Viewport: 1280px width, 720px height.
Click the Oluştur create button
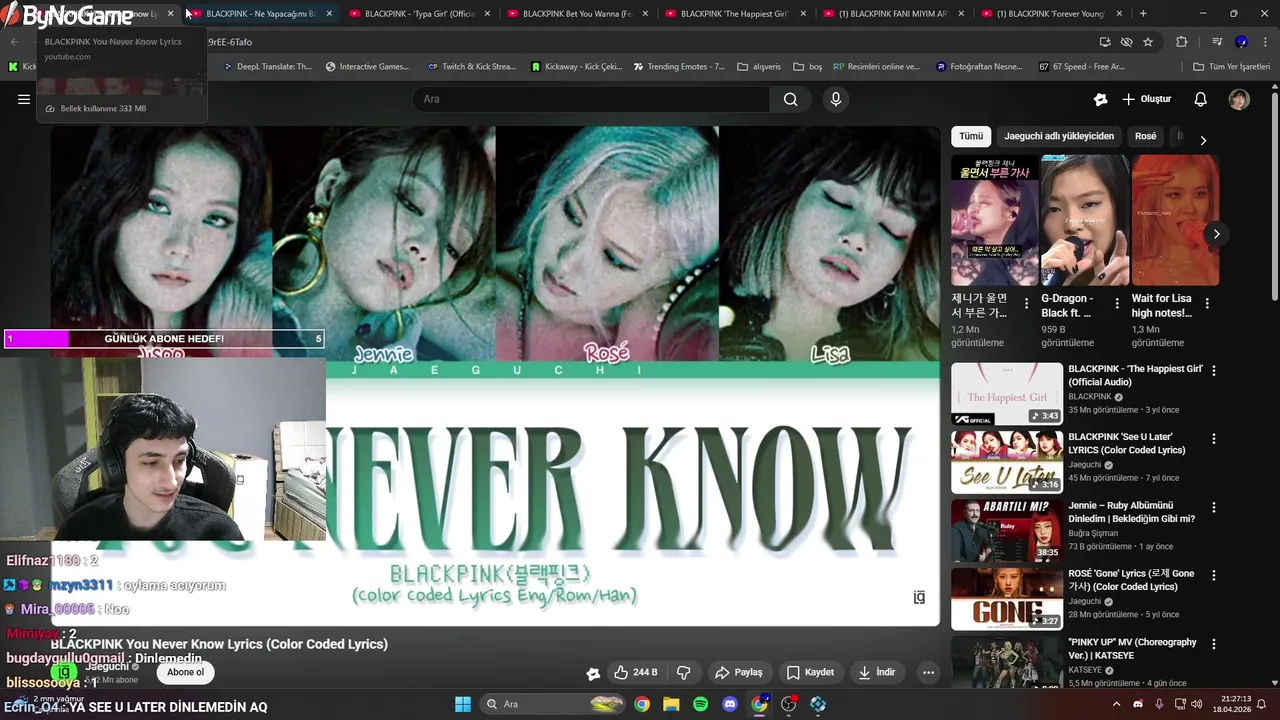click(x=1147, y=99)
